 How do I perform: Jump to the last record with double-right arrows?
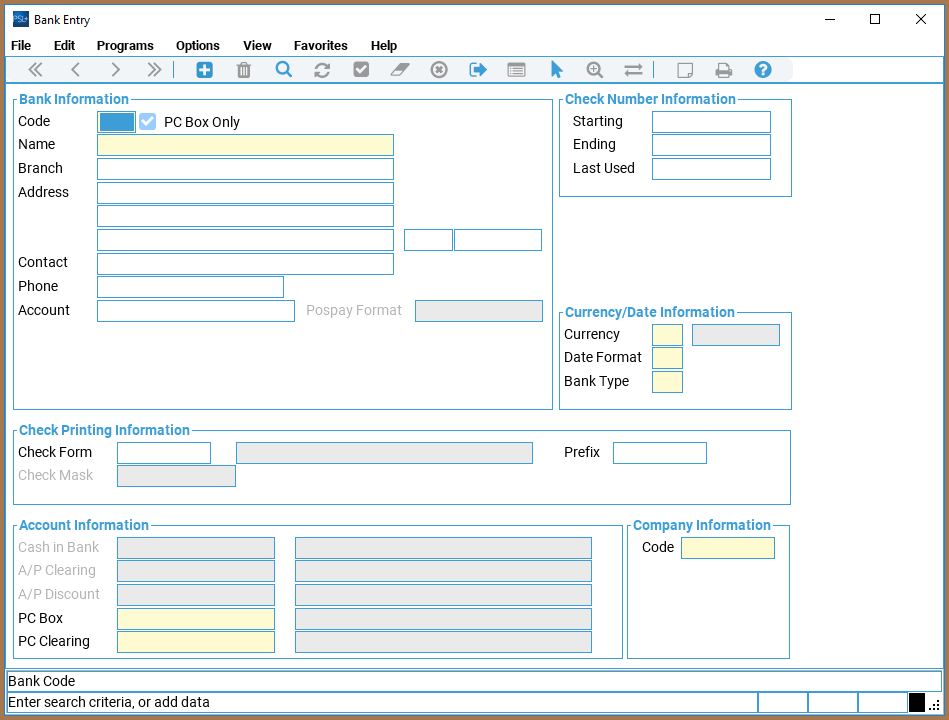pyautogui.click(x=154, y=70)
